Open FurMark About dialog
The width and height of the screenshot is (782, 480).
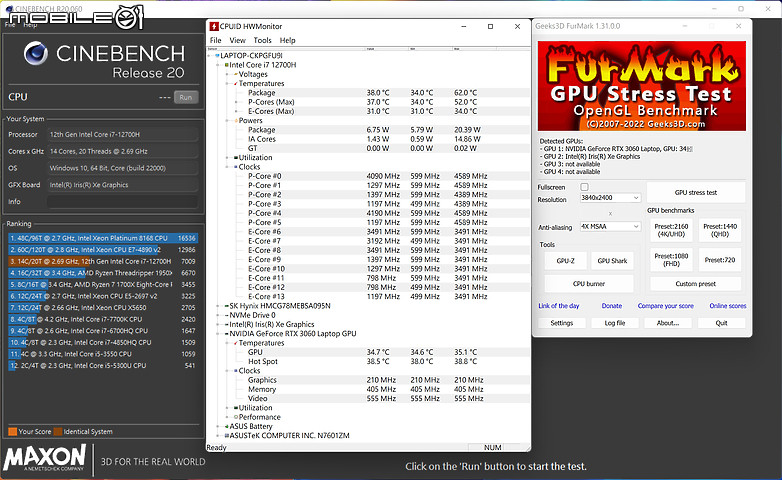pos(668,323)
